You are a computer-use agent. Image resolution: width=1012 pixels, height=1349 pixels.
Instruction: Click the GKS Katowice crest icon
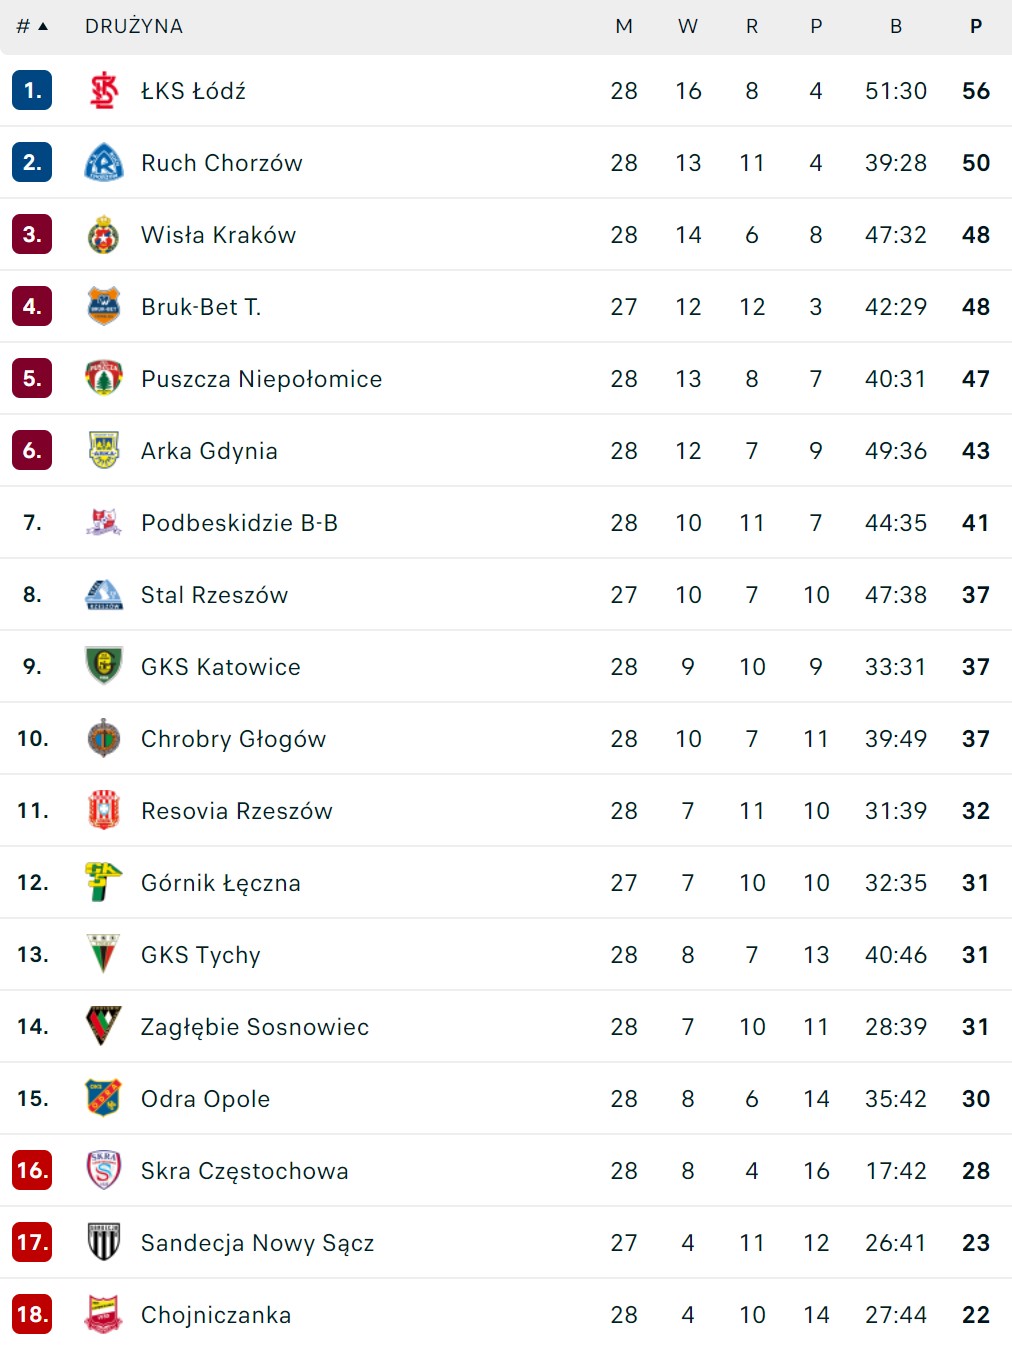[104, 667]
